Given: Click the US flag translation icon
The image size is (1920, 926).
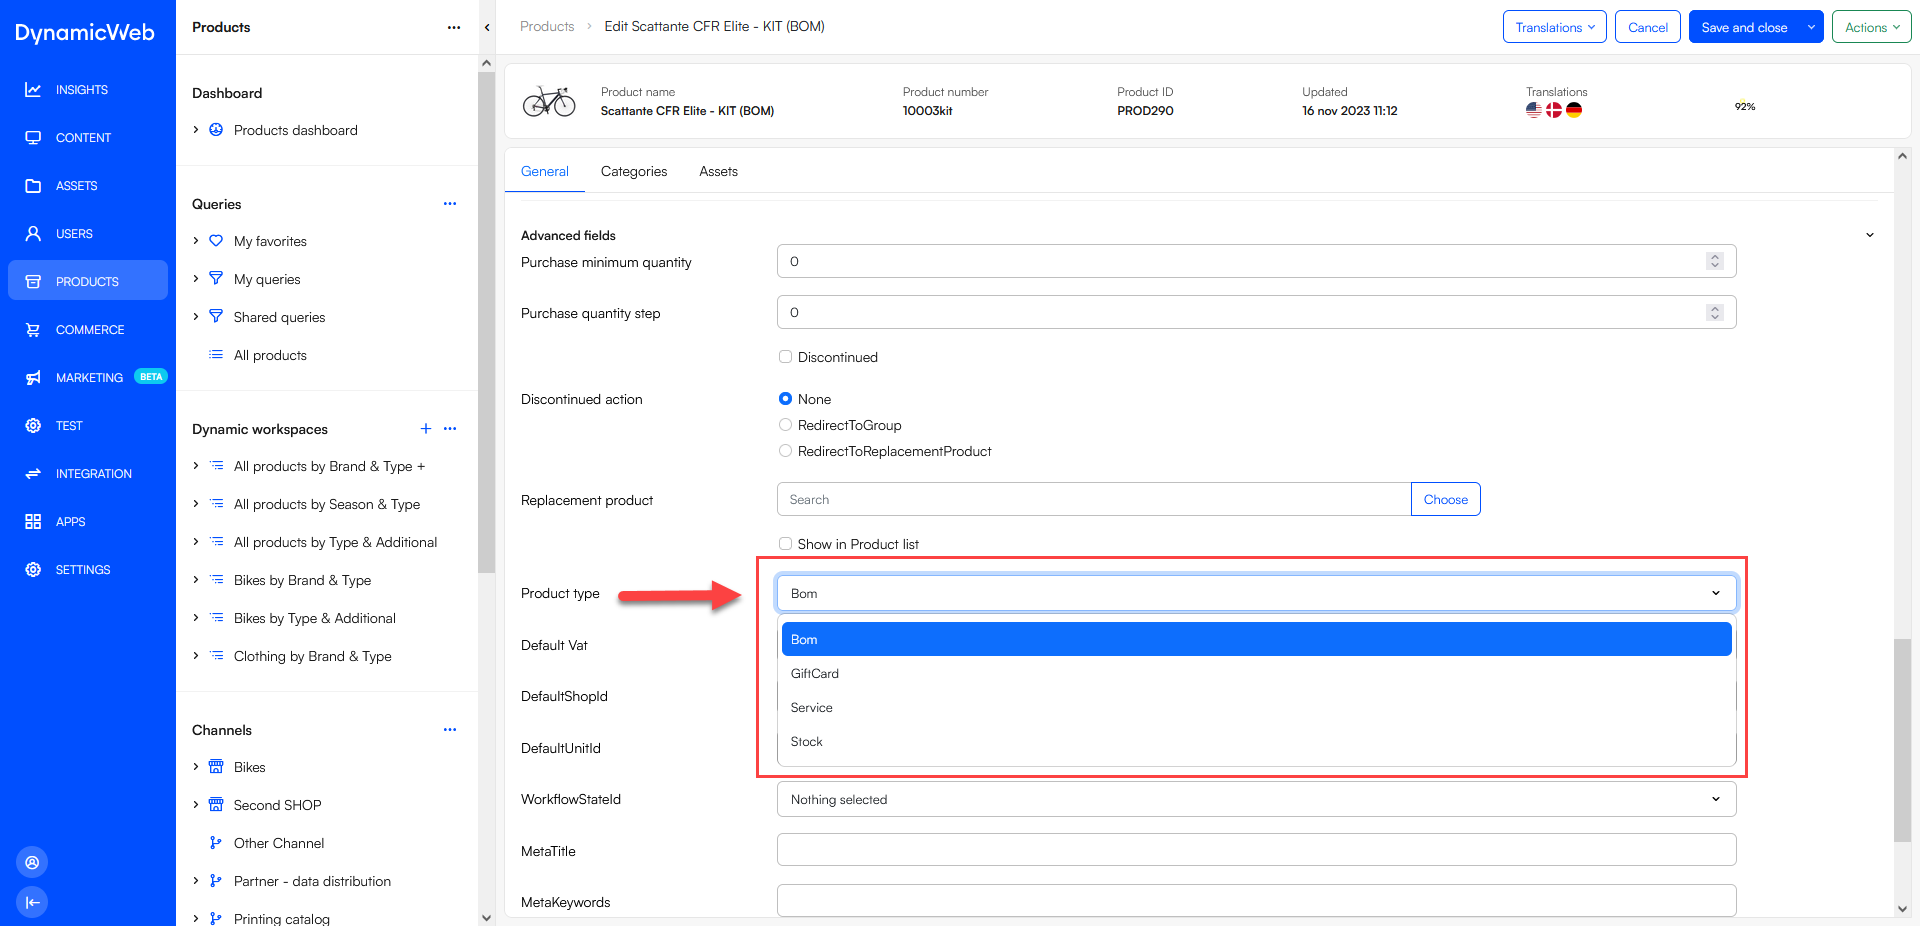Looking at the screenshot, I should [x=1534, y=110].
